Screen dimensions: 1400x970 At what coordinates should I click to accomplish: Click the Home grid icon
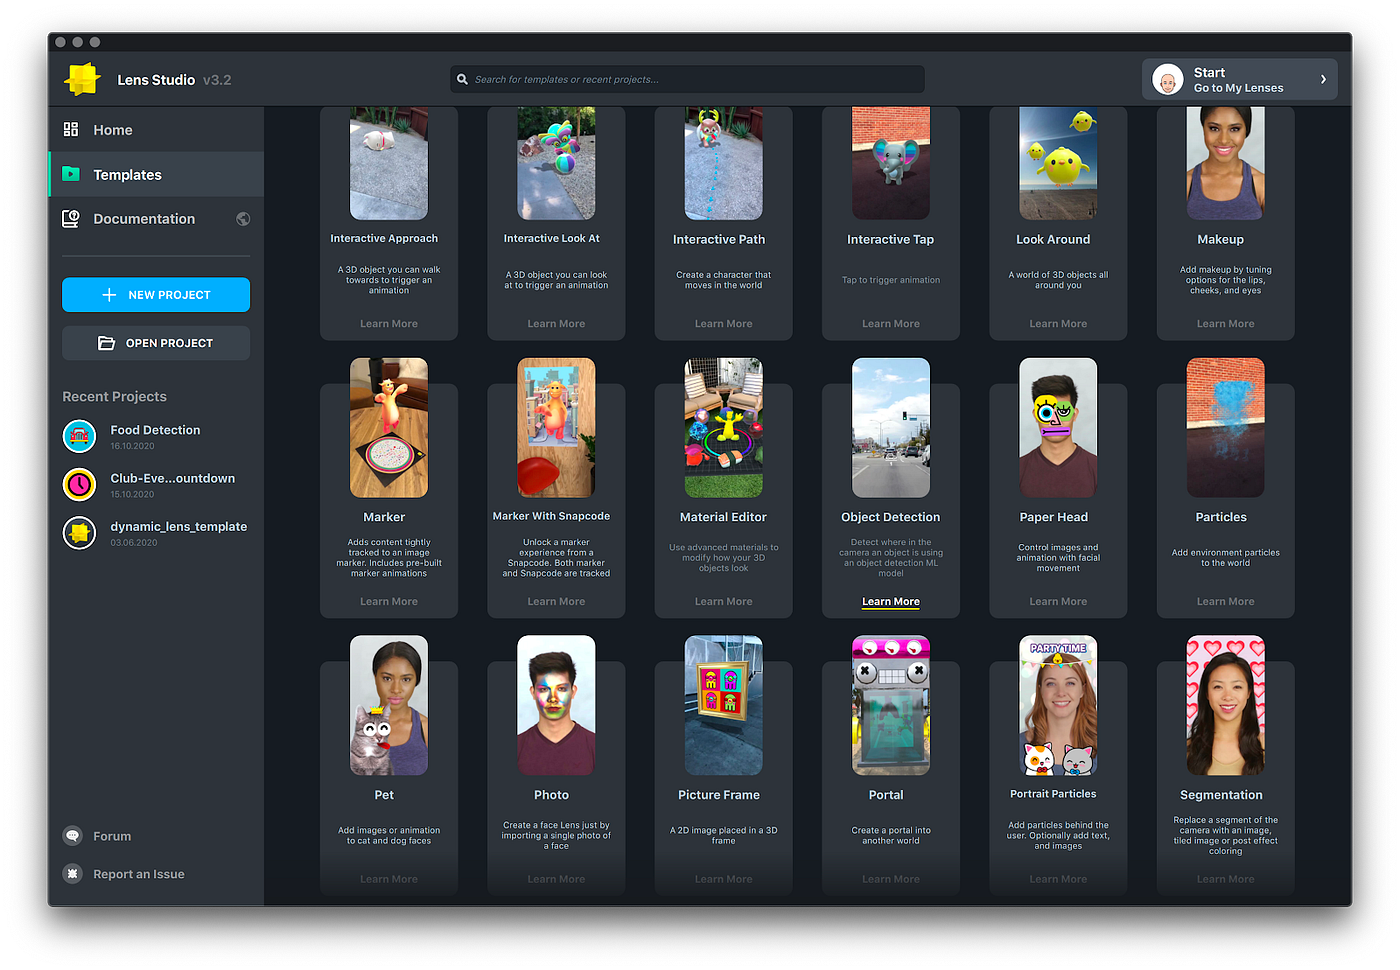click(71, 129)
